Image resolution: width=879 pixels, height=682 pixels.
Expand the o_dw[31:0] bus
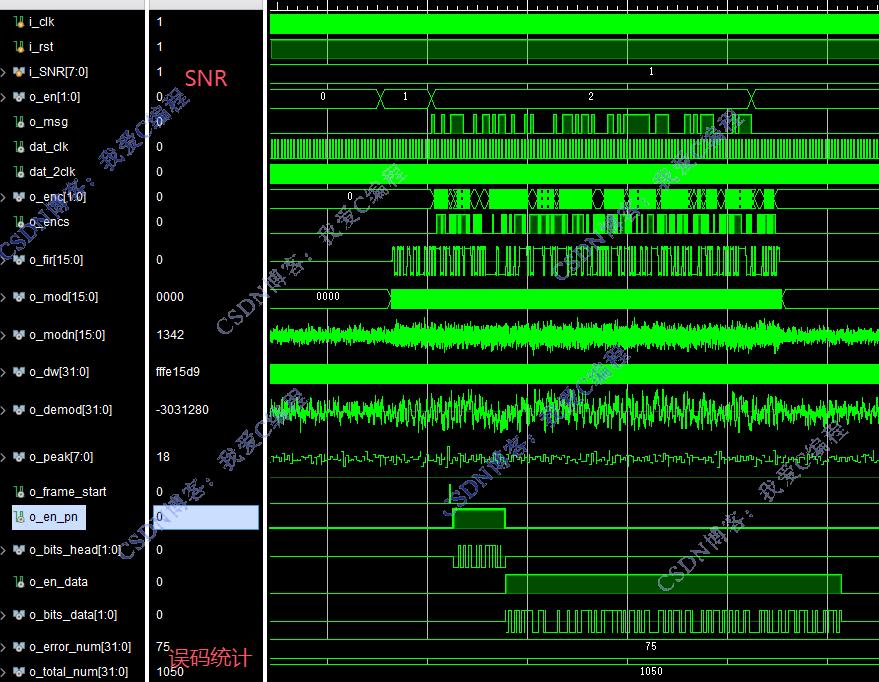(4, 372)
